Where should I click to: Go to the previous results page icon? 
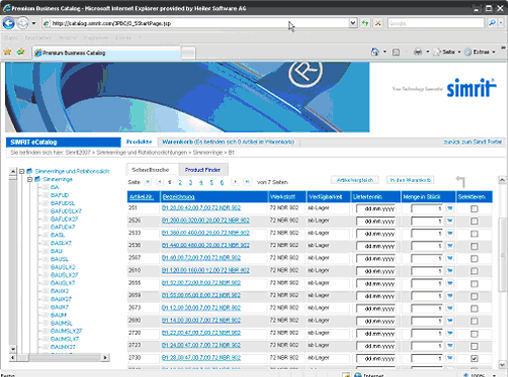[160, 182]
